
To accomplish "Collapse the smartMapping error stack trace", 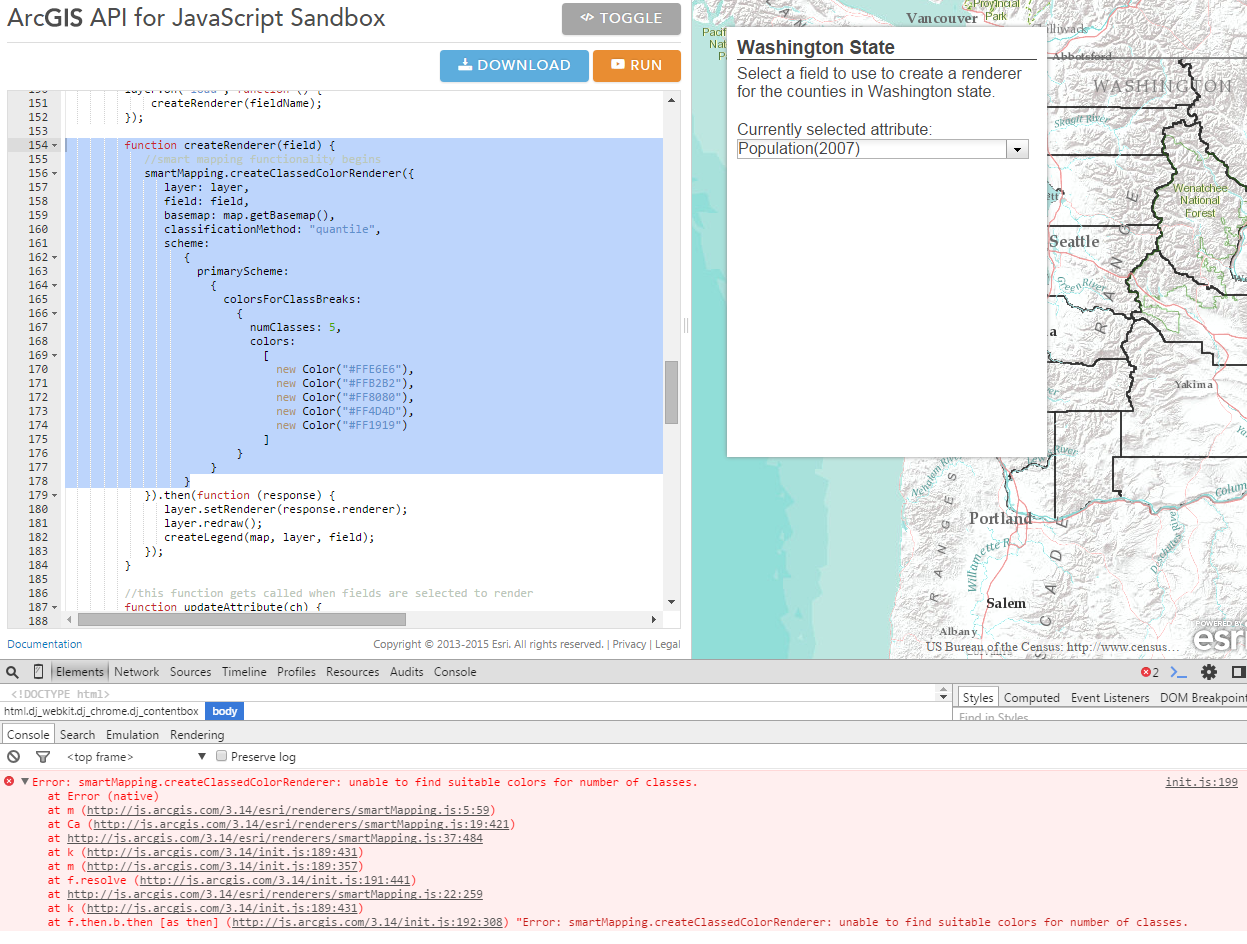I will (25, 782).
